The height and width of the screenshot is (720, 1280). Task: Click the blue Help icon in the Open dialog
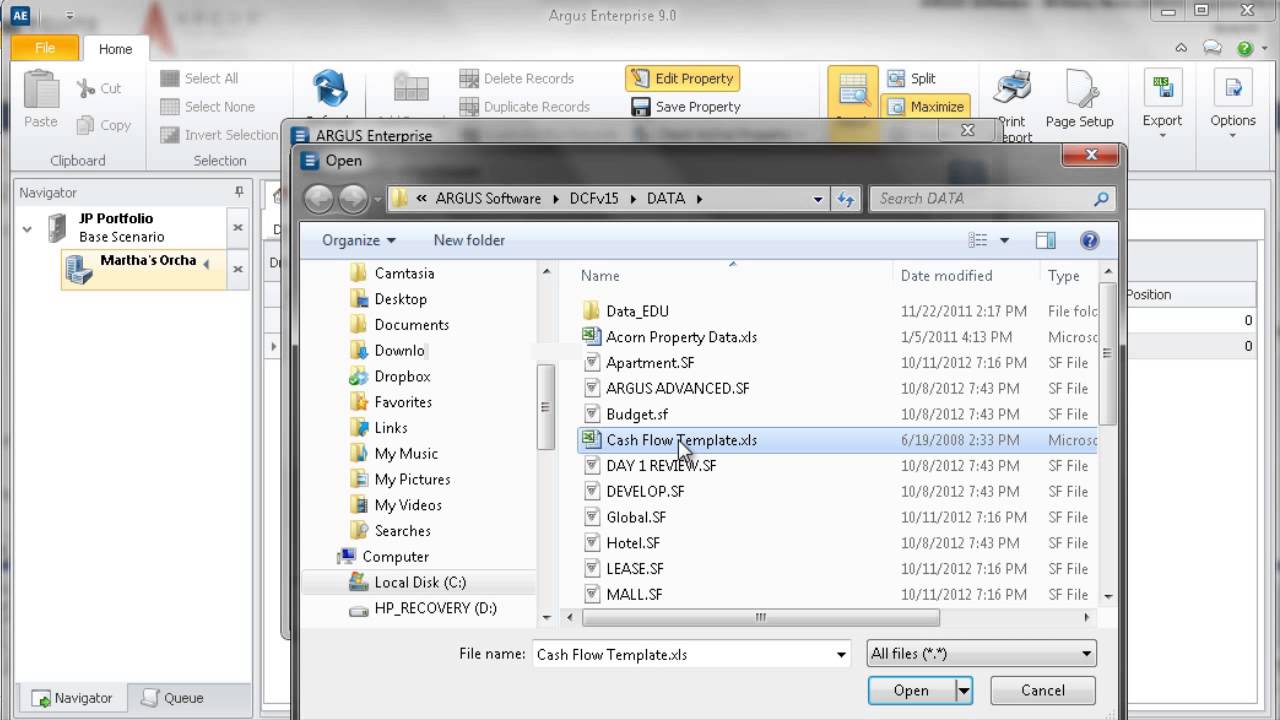click(1090, 240)
